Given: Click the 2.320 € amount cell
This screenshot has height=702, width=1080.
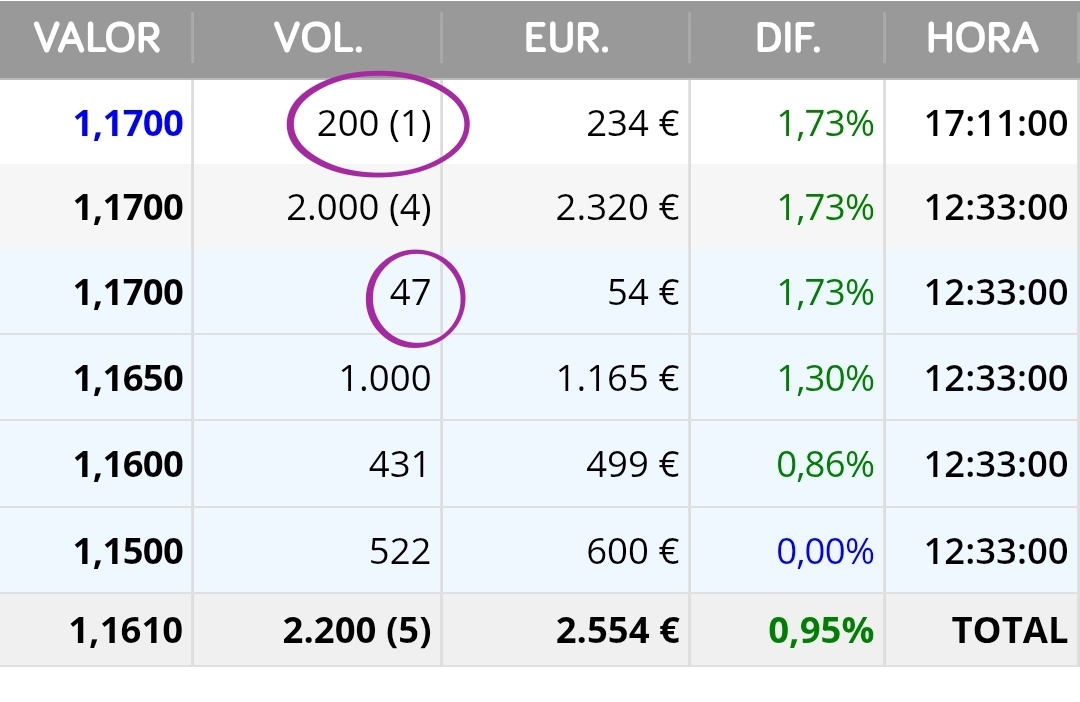Looking at the screenshot, I should [617, 208].
